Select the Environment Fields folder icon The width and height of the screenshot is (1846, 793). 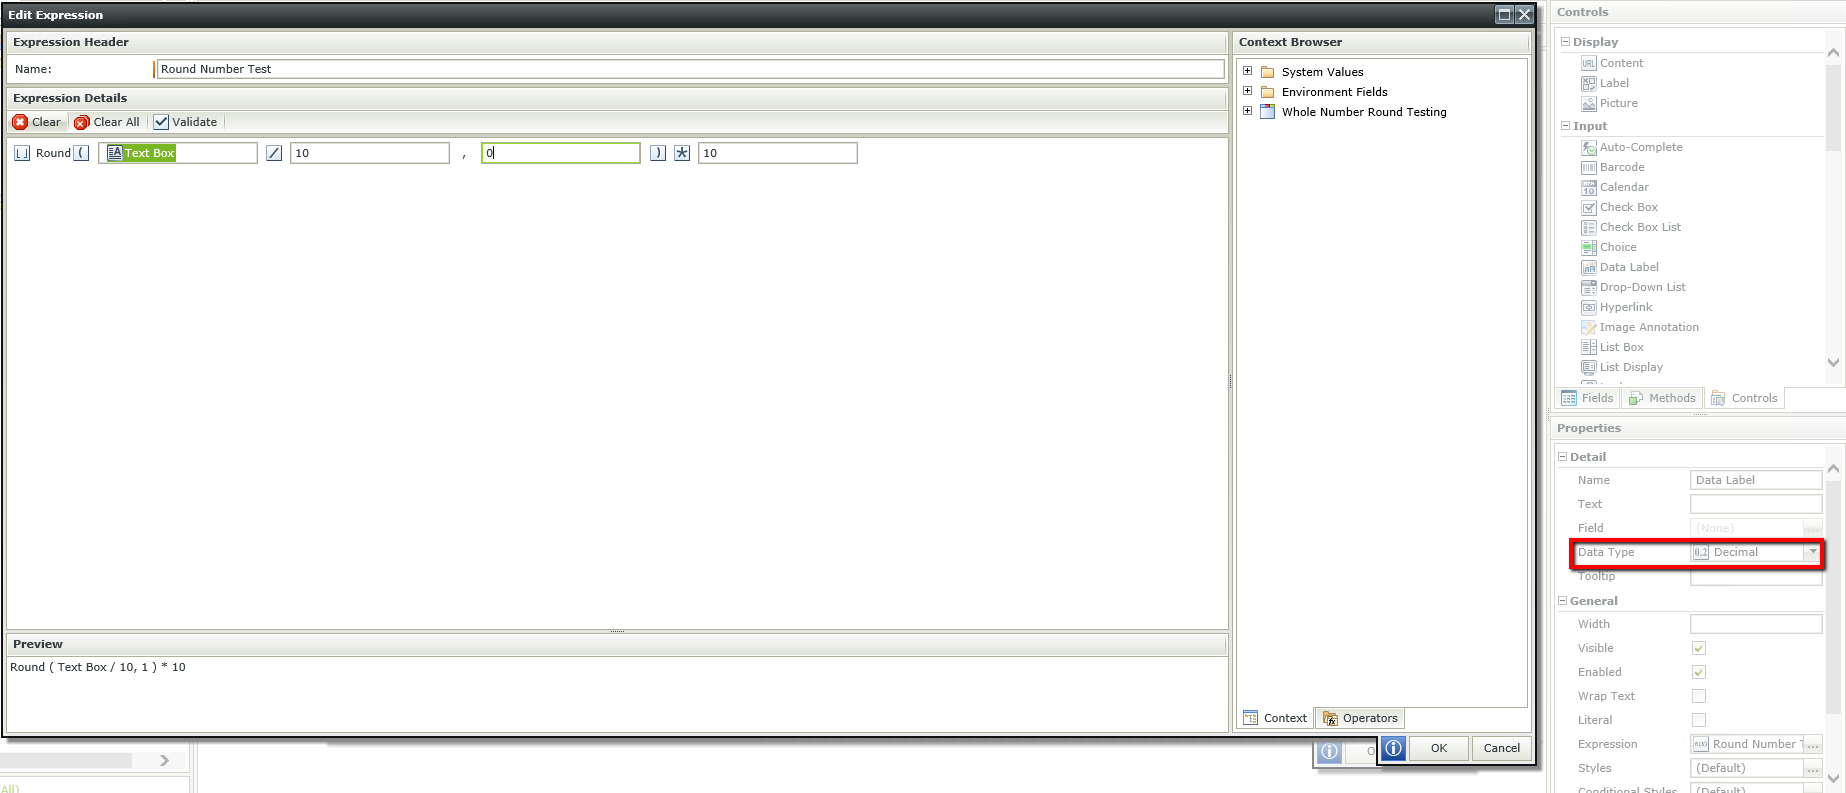coord(1268,92)
